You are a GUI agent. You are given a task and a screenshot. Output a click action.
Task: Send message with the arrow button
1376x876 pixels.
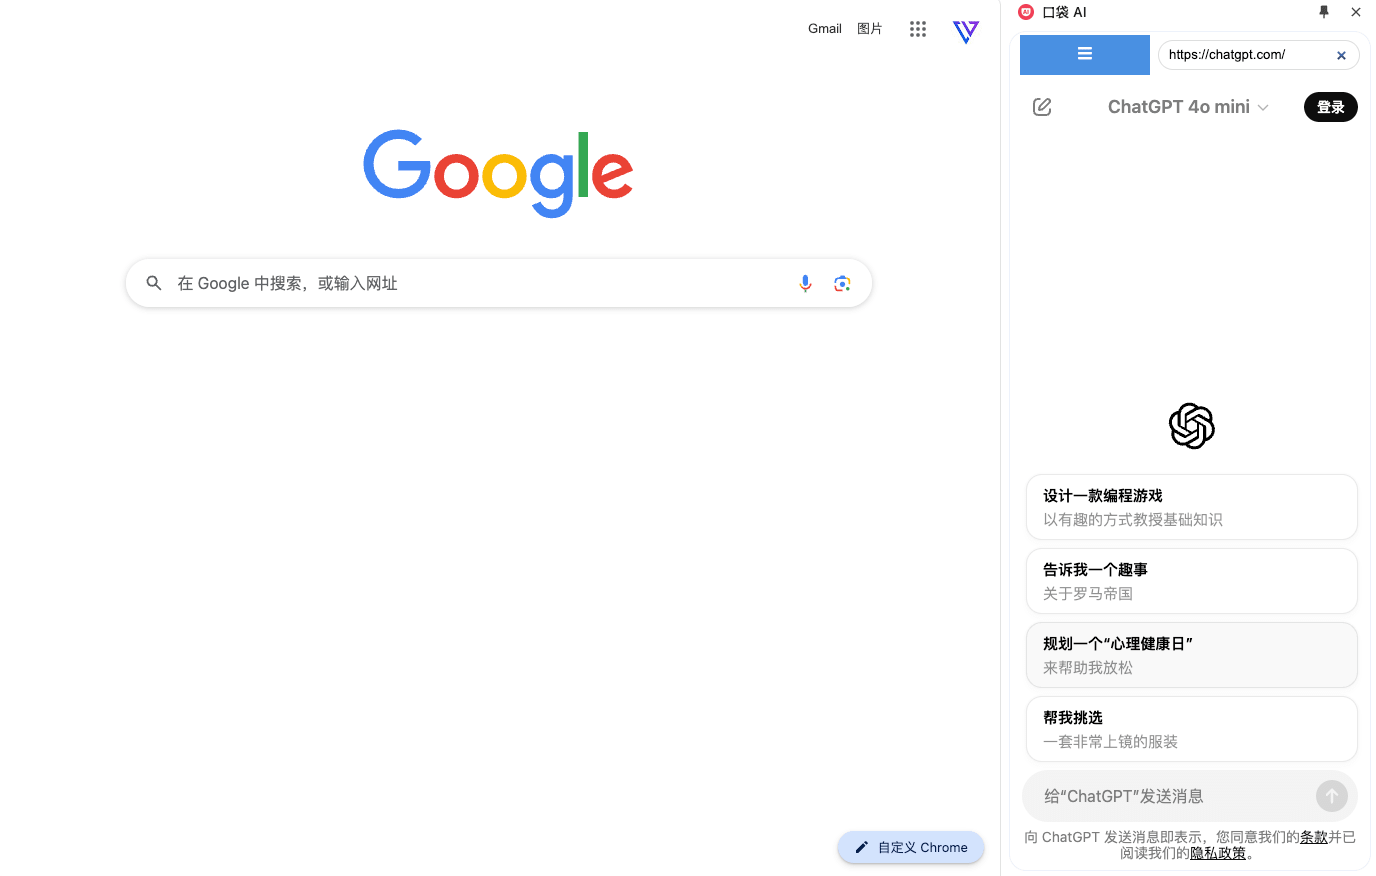1331,796
